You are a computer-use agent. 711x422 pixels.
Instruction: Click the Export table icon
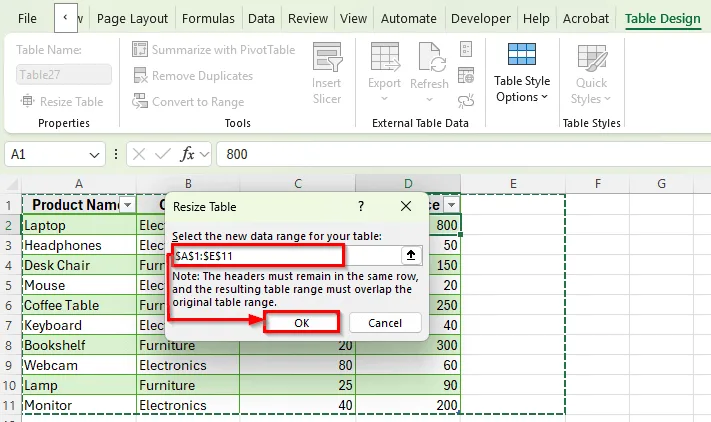pos(385,57)
